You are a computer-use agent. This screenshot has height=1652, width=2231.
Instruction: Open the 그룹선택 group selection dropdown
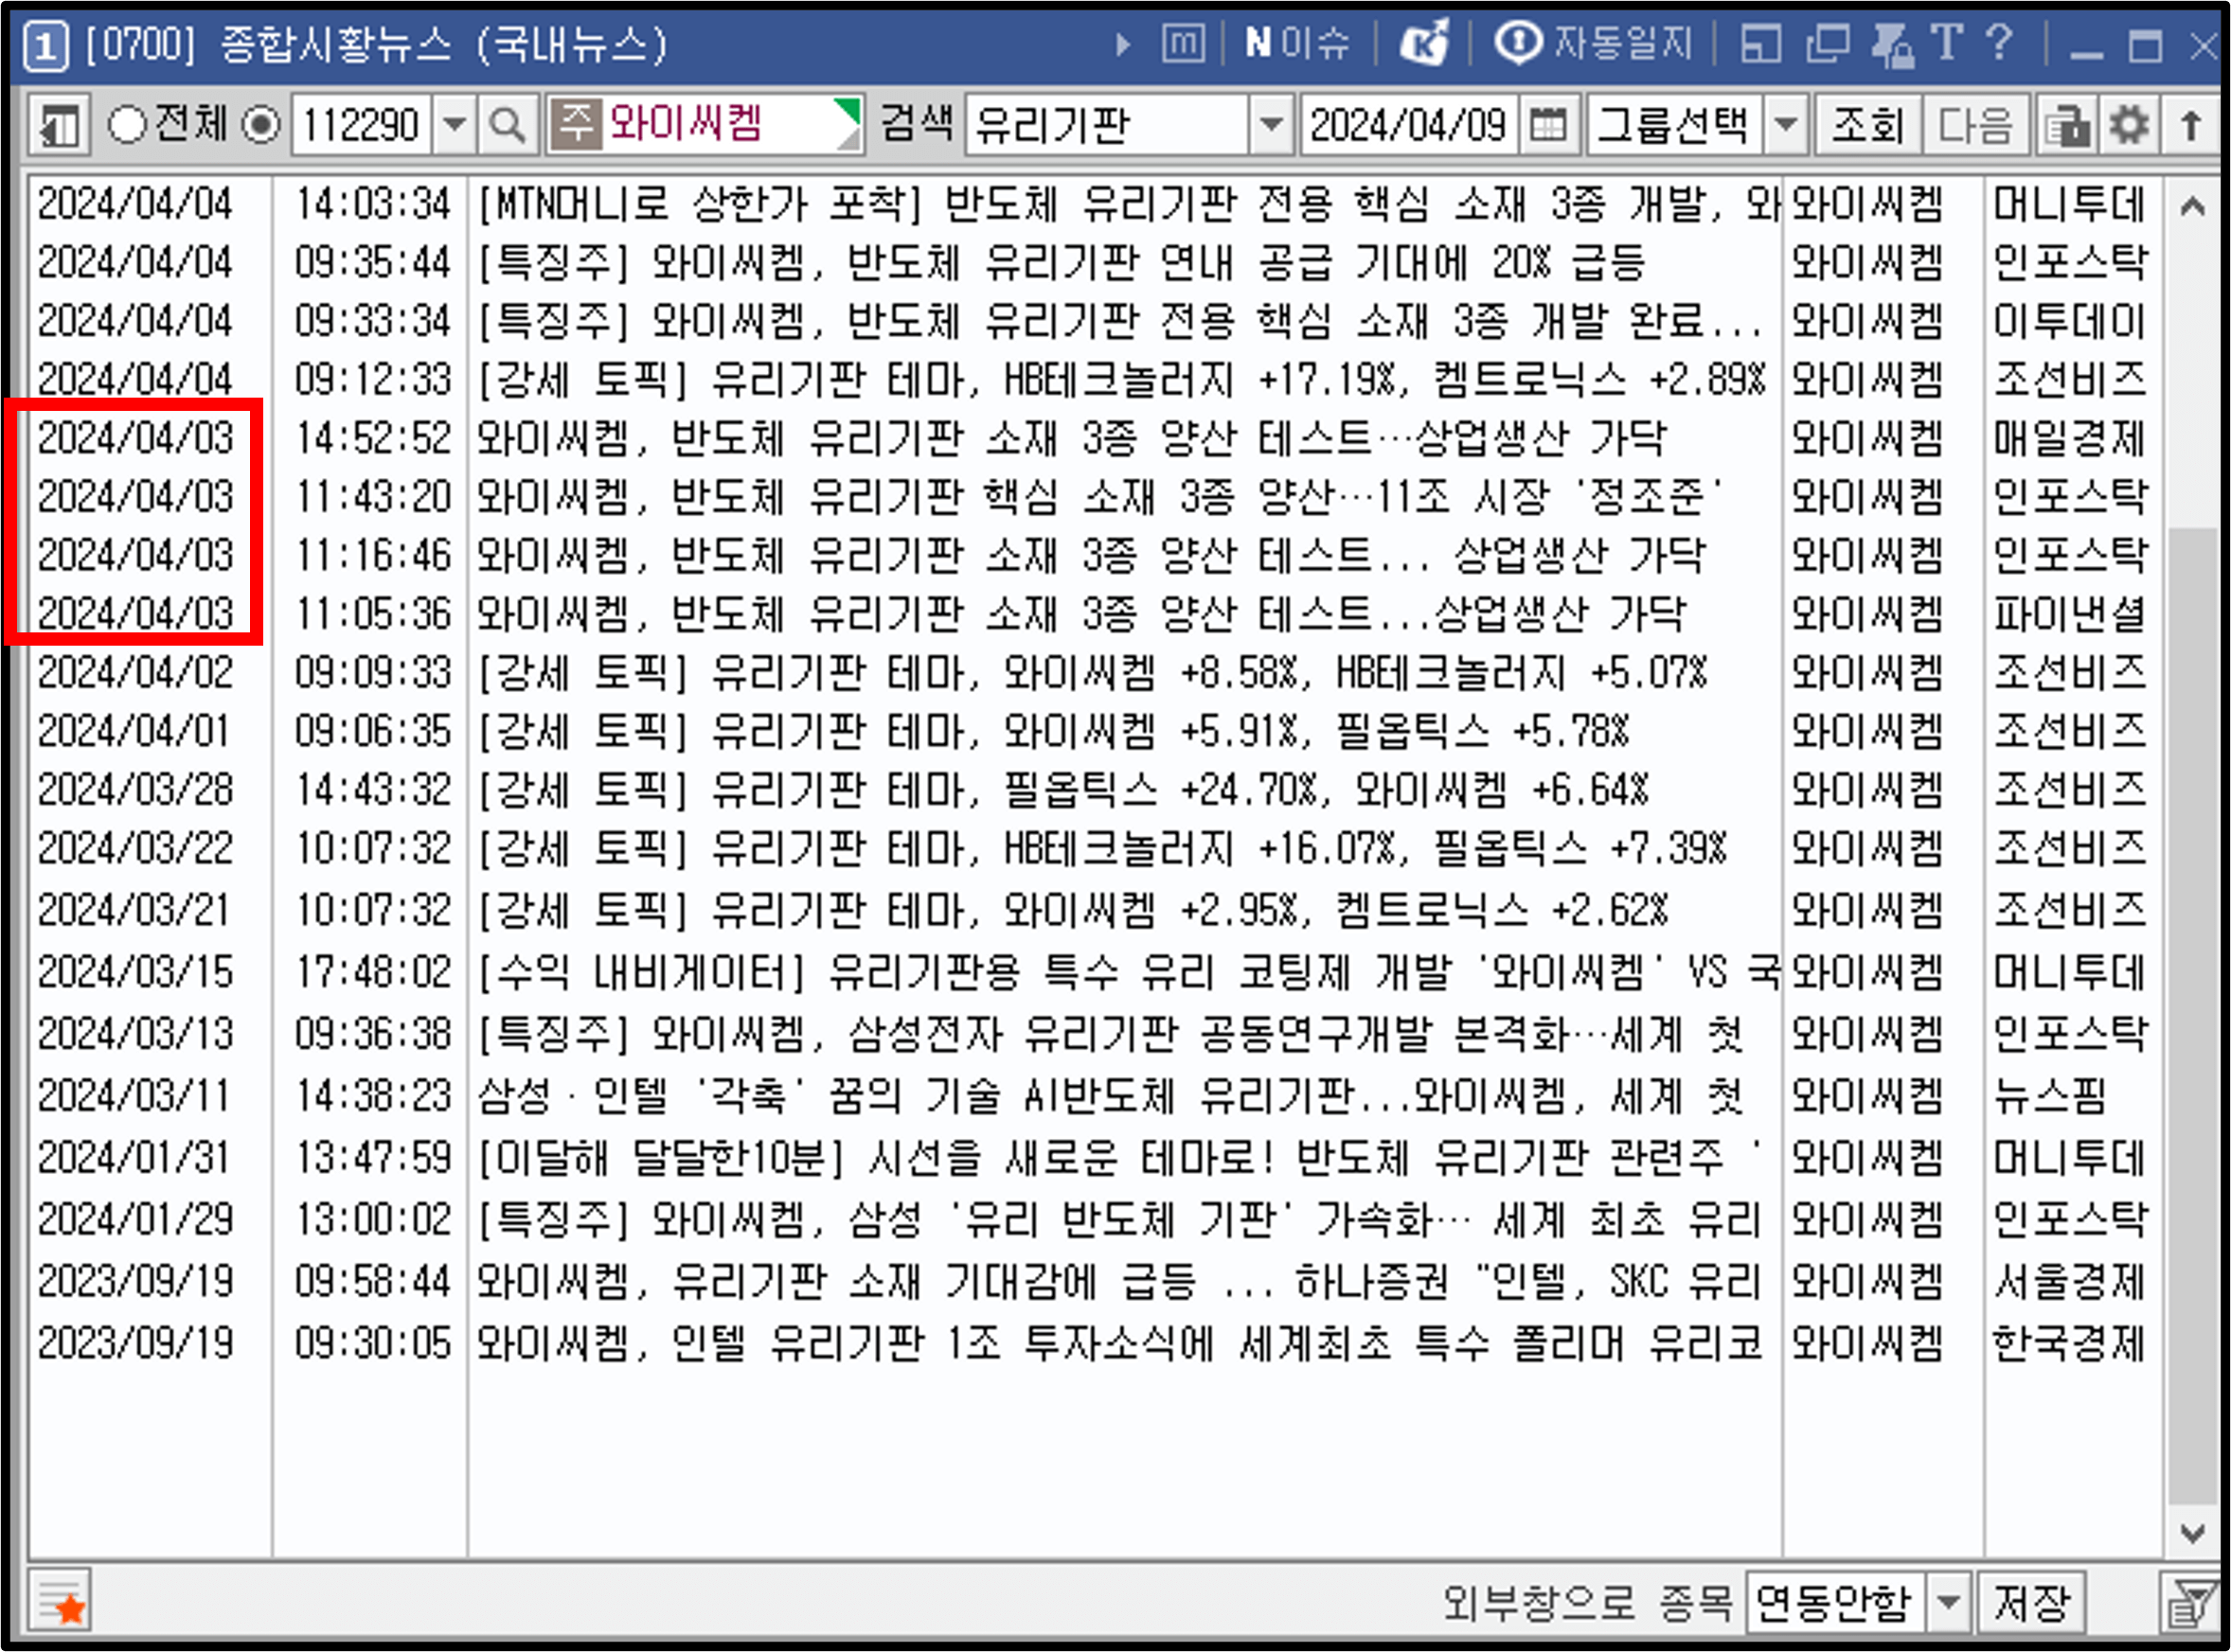tap(1787, 125)
